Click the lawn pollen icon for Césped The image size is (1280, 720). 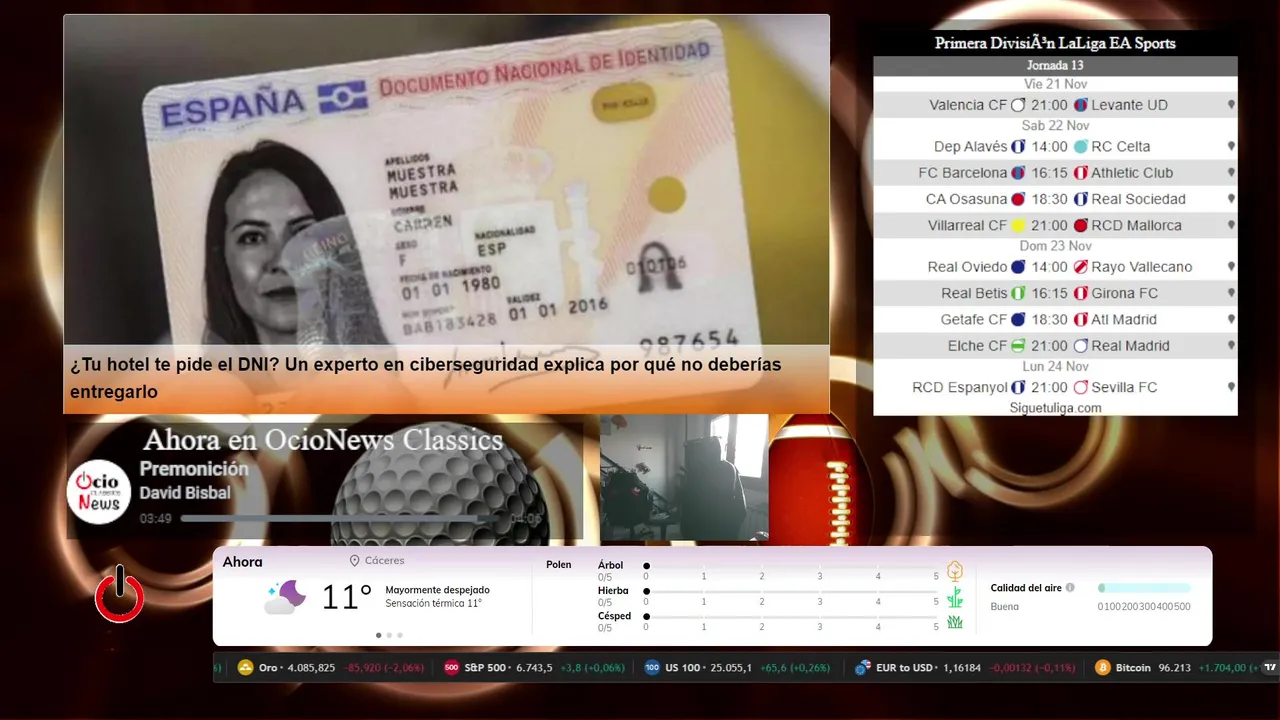(955, 622)
